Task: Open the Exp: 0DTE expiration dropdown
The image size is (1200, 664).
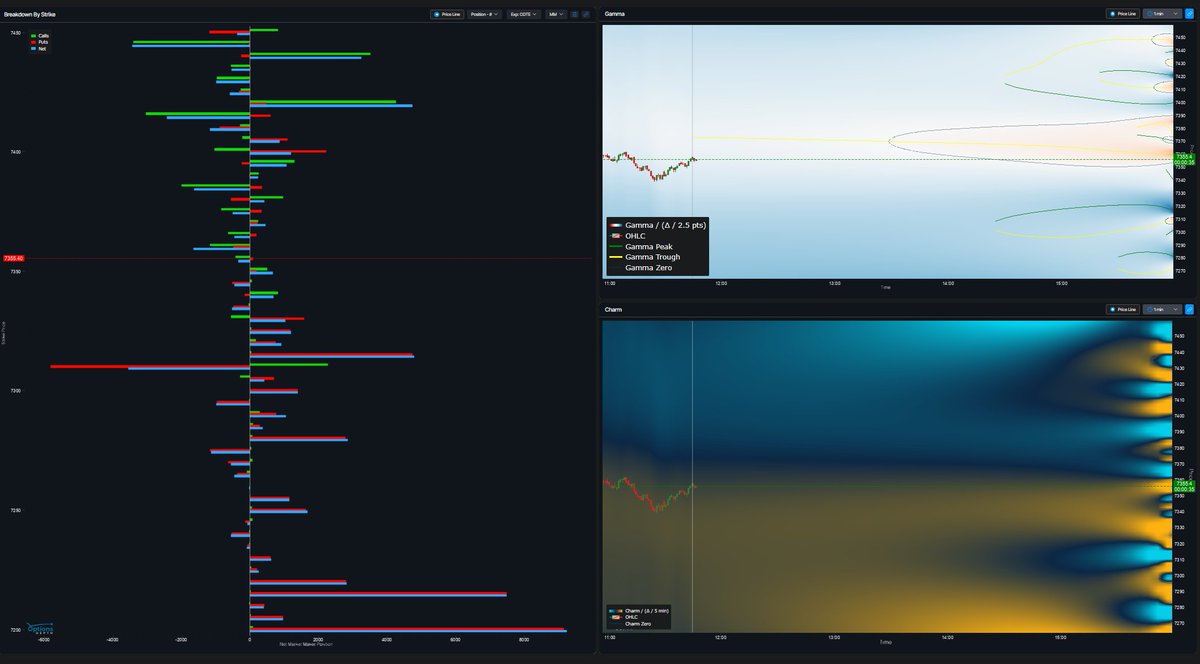Action: coord(524,15)
